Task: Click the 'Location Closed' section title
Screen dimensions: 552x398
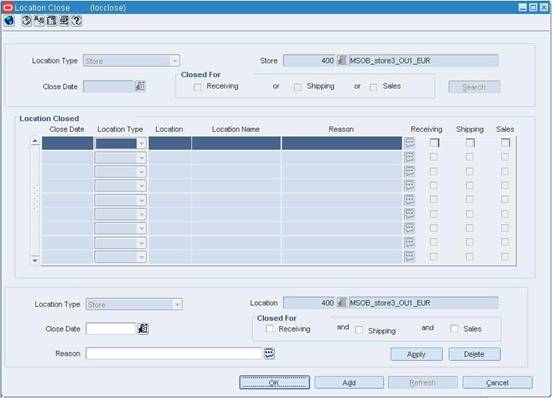Action: [x=49, y=119]
